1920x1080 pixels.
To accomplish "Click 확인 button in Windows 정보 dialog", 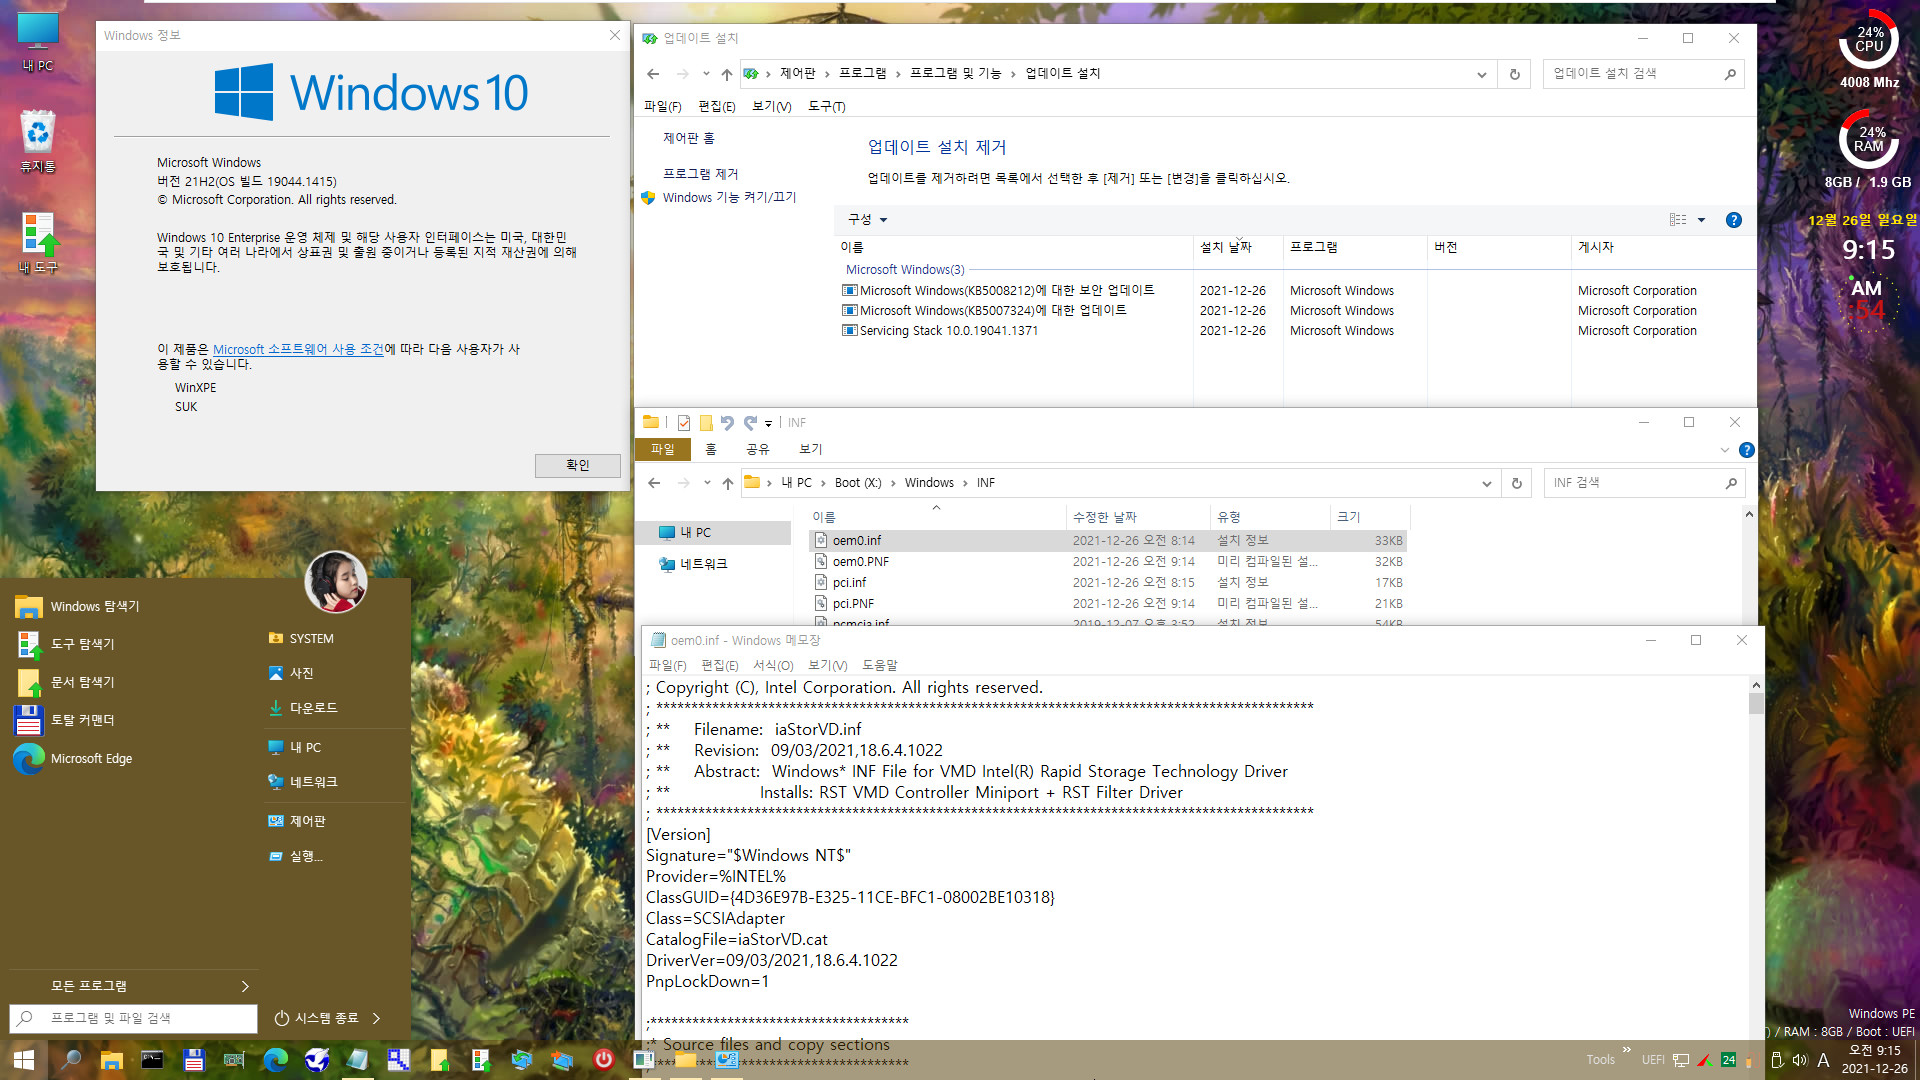I will [x=577, y=466].
